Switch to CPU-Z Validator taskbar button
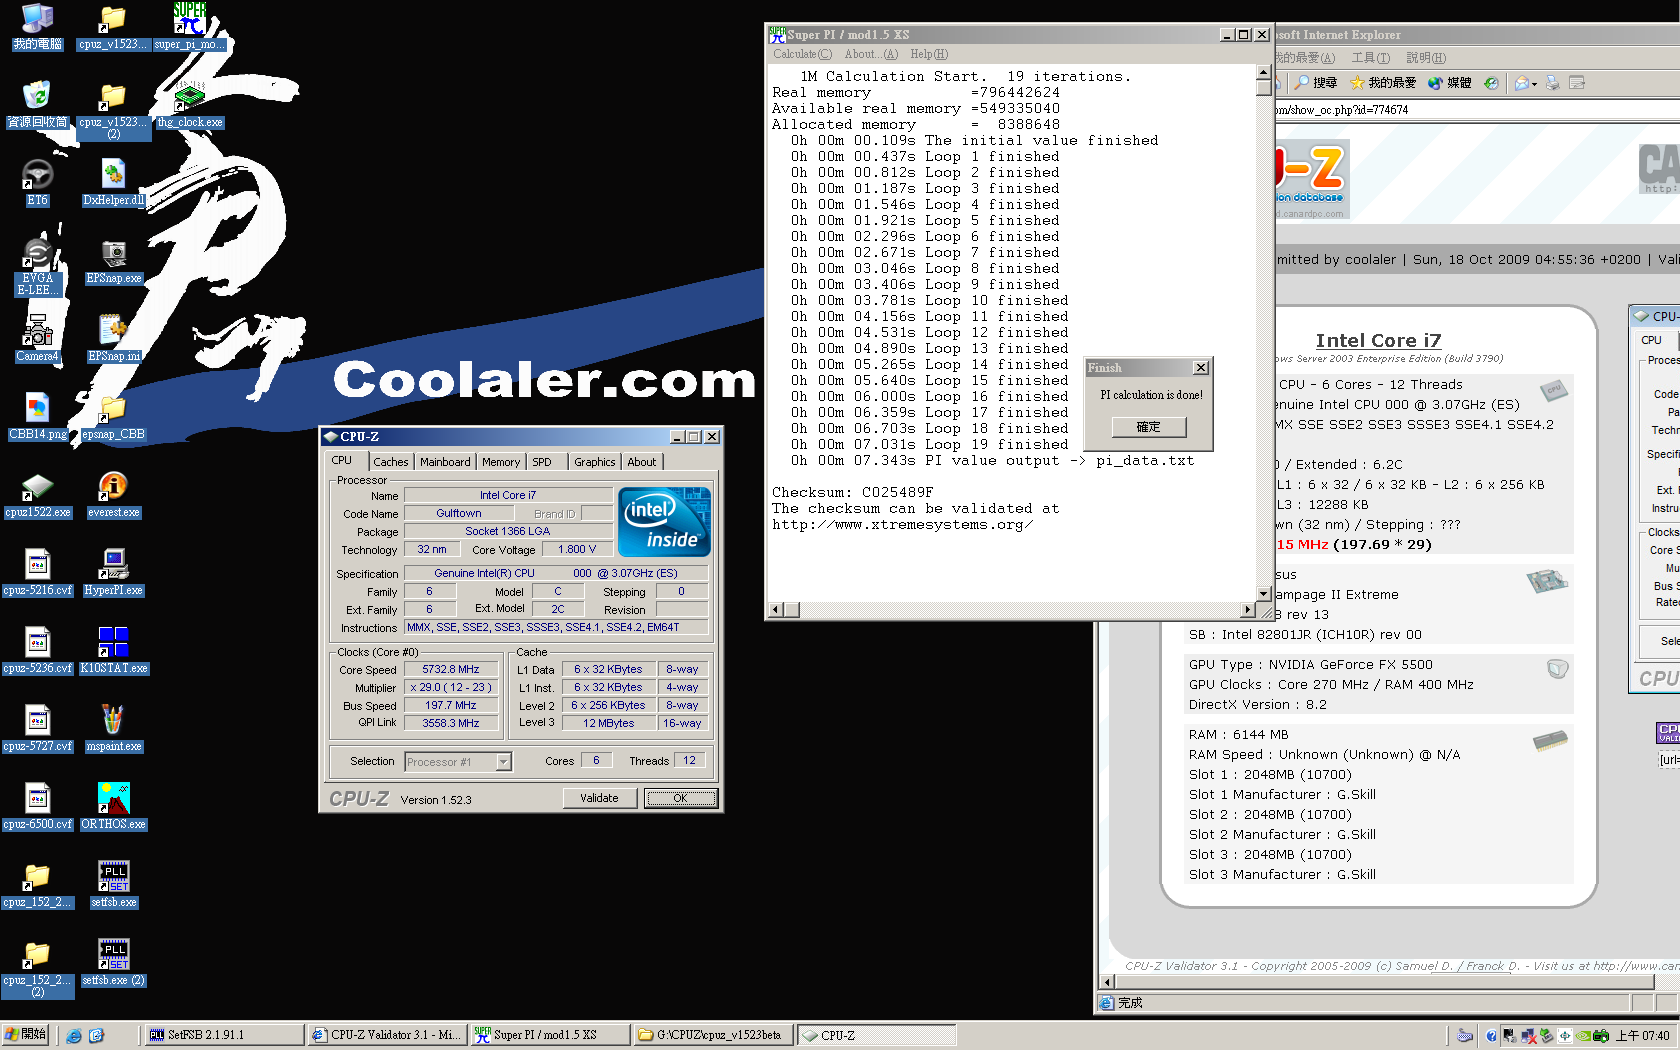 (386, 1035)
